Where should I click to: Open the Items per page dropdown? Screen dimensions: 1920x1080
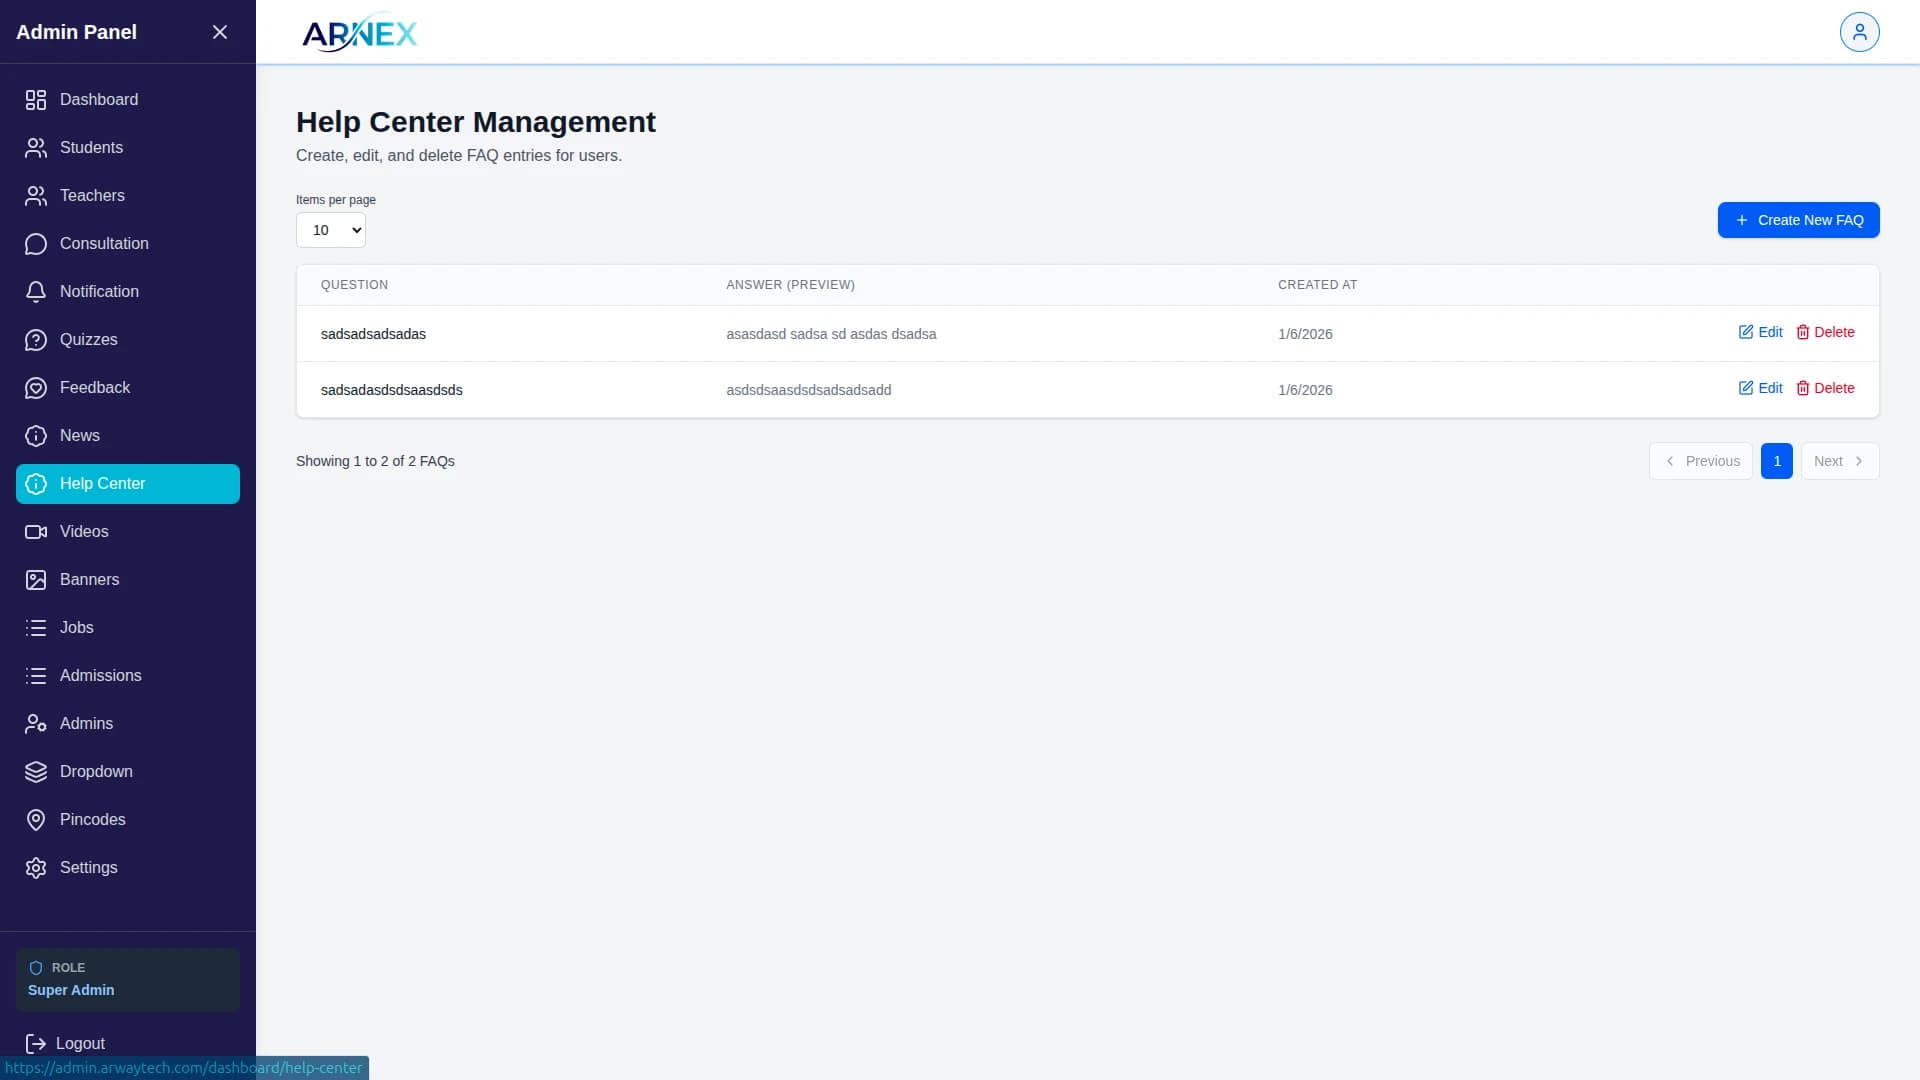(331, 230)
